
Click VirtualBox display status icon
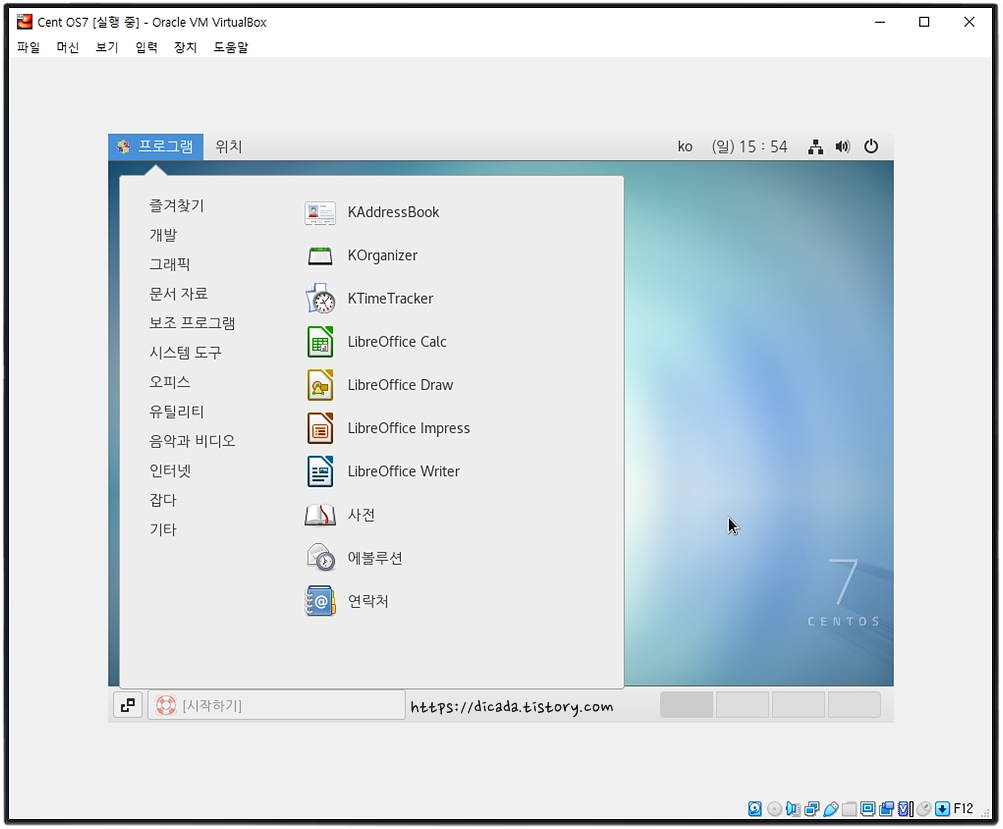coord(868,809)
